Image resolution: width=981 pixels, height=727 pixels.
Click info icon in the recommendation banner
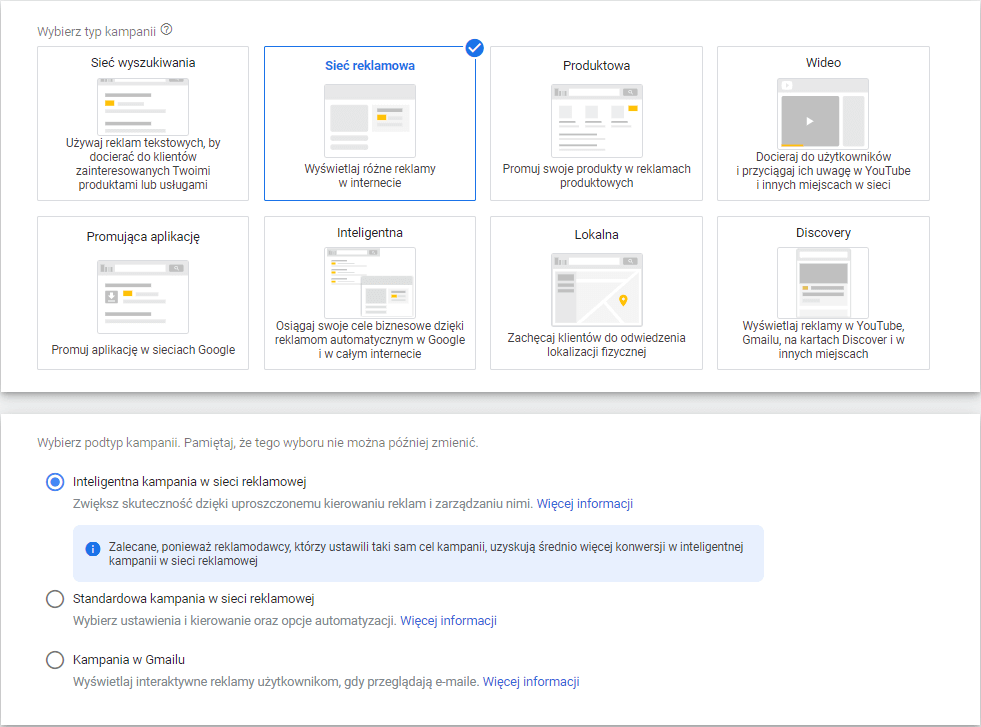[x=93, y=549]
